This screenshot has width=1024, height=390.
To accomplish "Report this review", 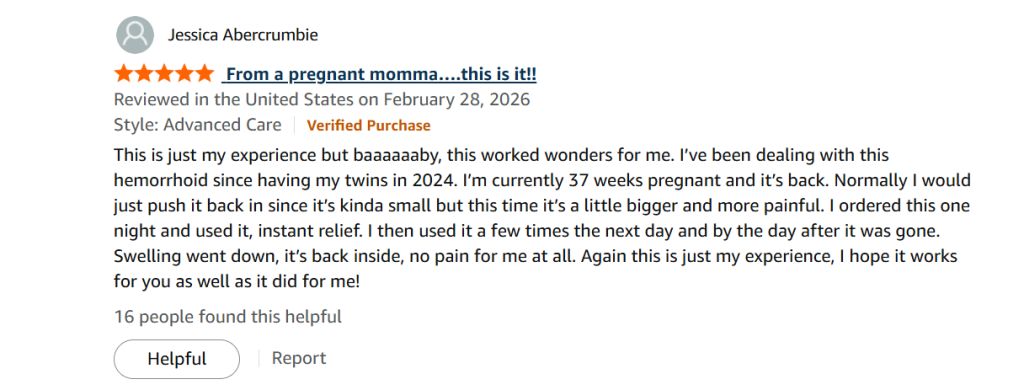I will [x=298, y=358].
